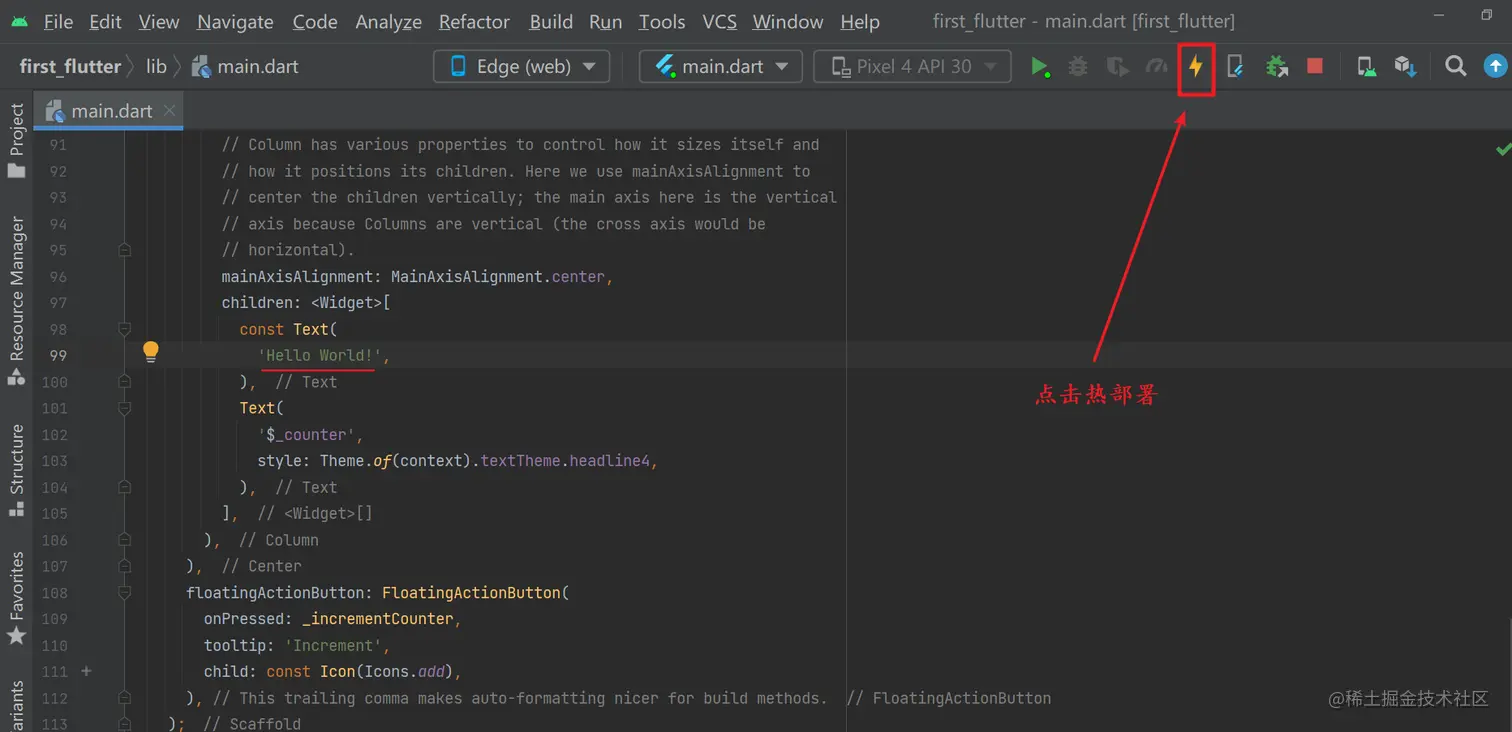
Task: Open the Device Manager icon
Action: pyautogui.click(x=1366, y=67)
